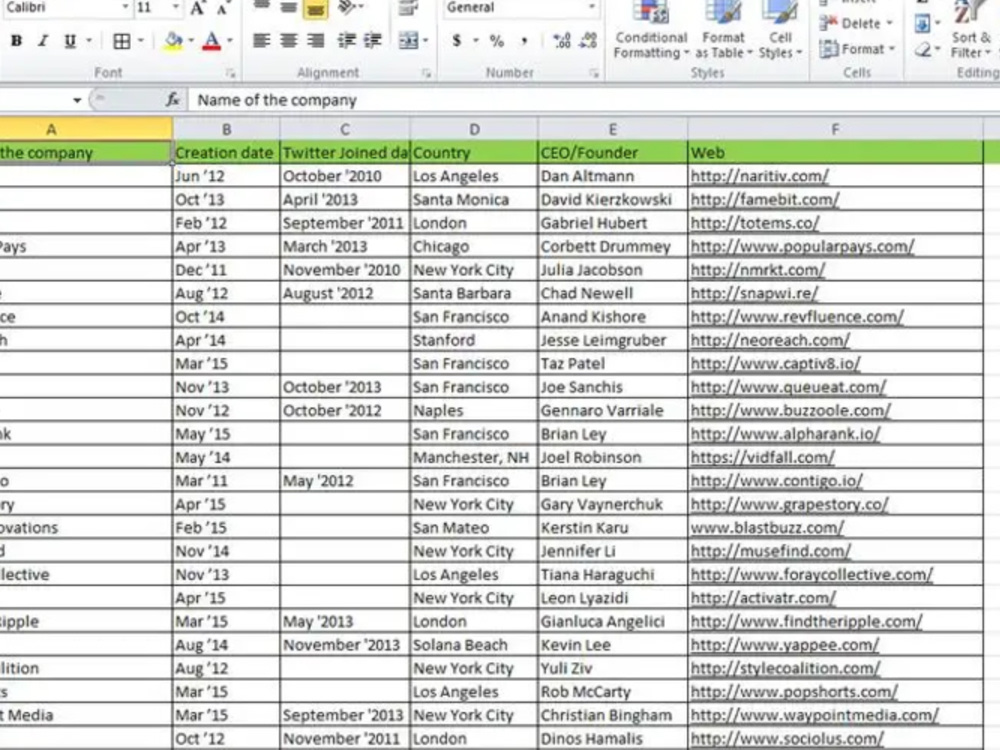Select the 'CEO/Founder' header cell
Viewport: 1000px width, 750px height.
tap(613, 152)
